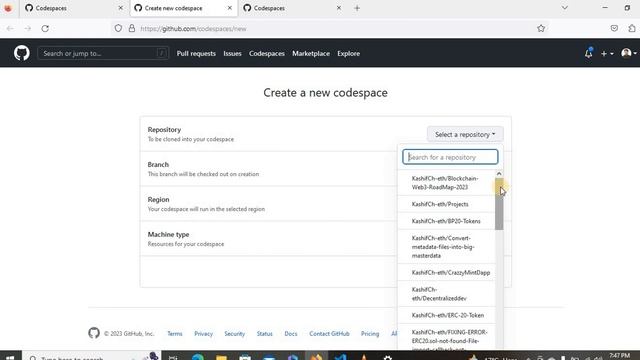Open the clock showing 7:47 PM

(x=620, y=356)
